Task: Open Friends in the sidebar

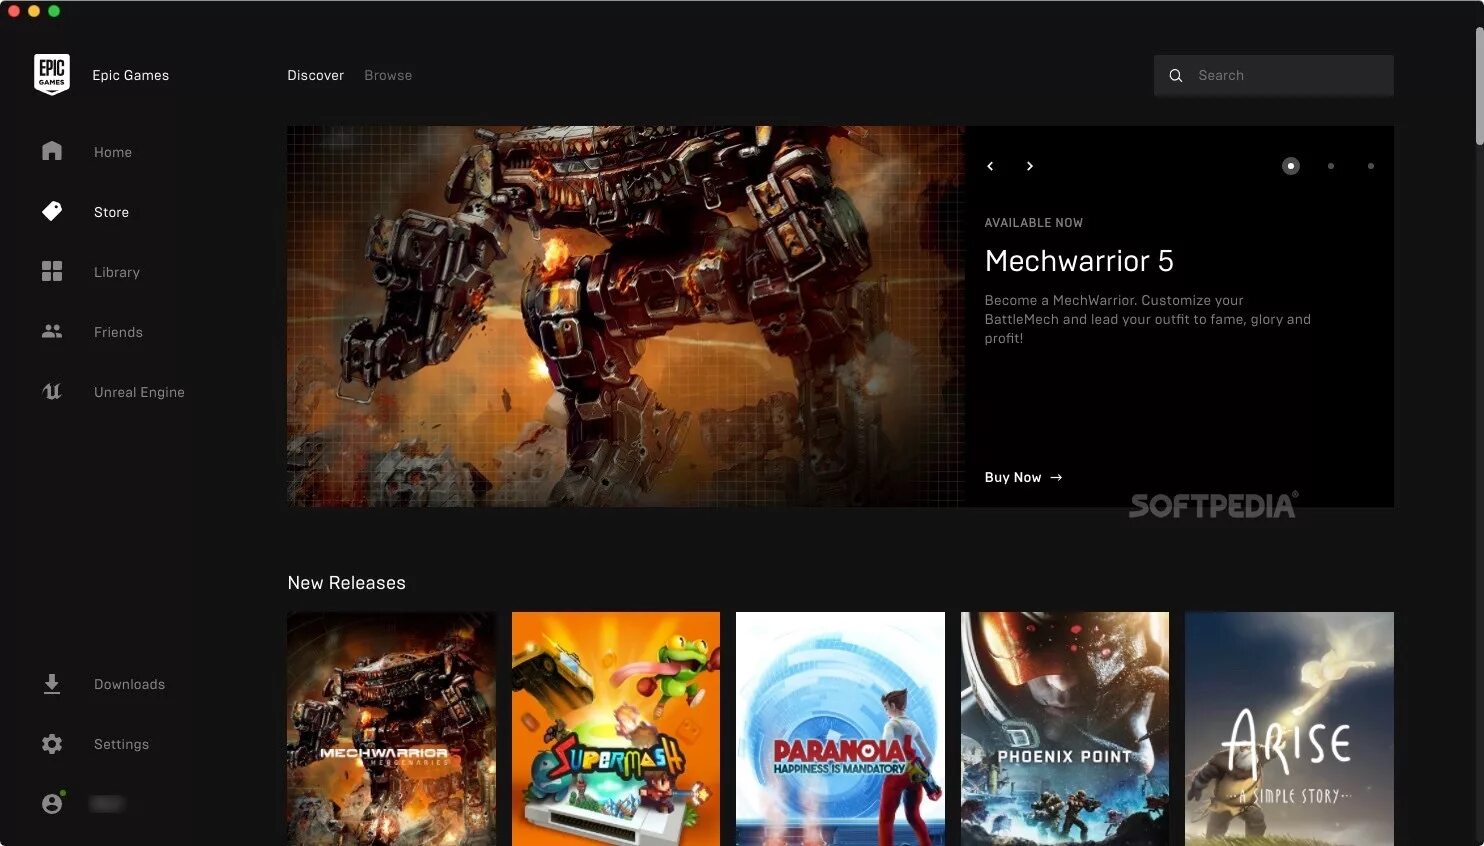Action: [118, 332]
